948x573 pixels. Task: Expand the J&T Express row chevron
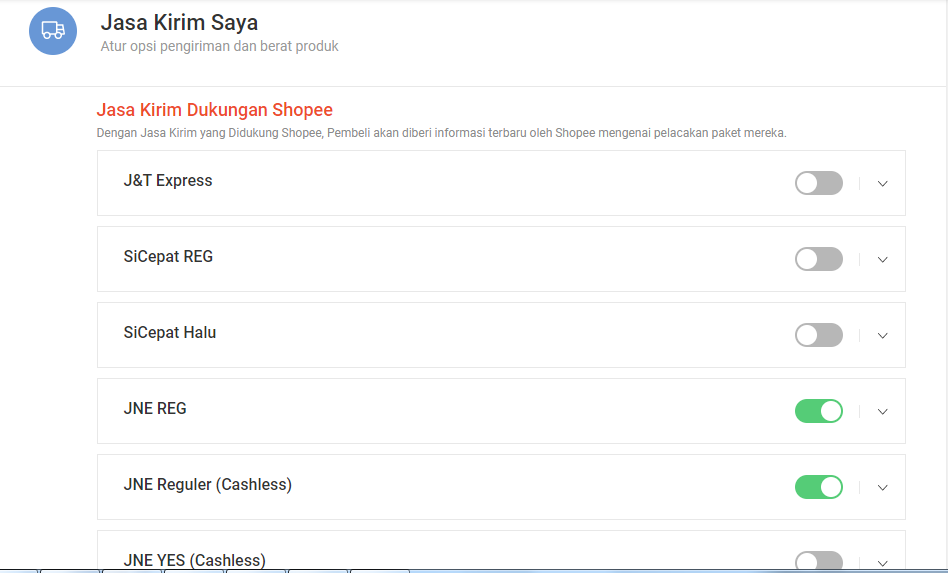click(883, 184)
